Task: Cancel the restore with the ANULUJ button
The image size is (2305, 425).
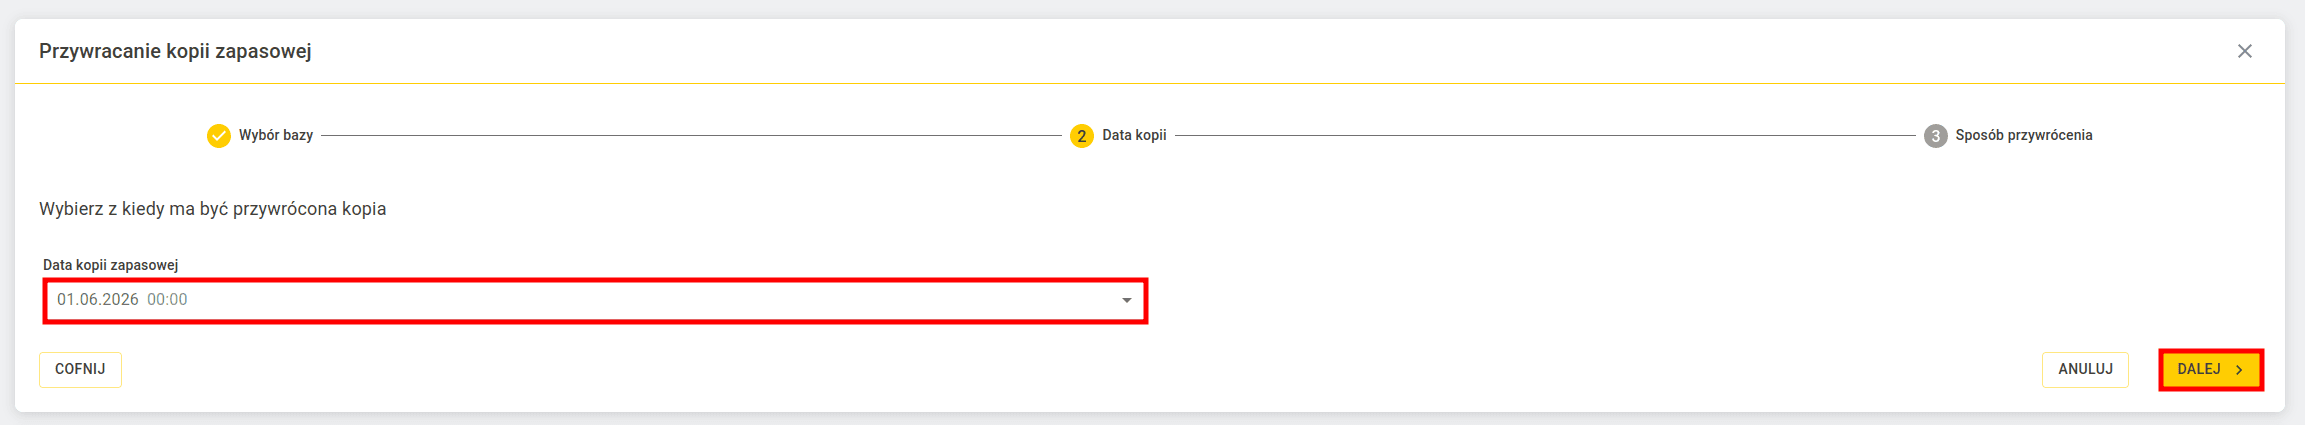Action: tap(2085, 369)
